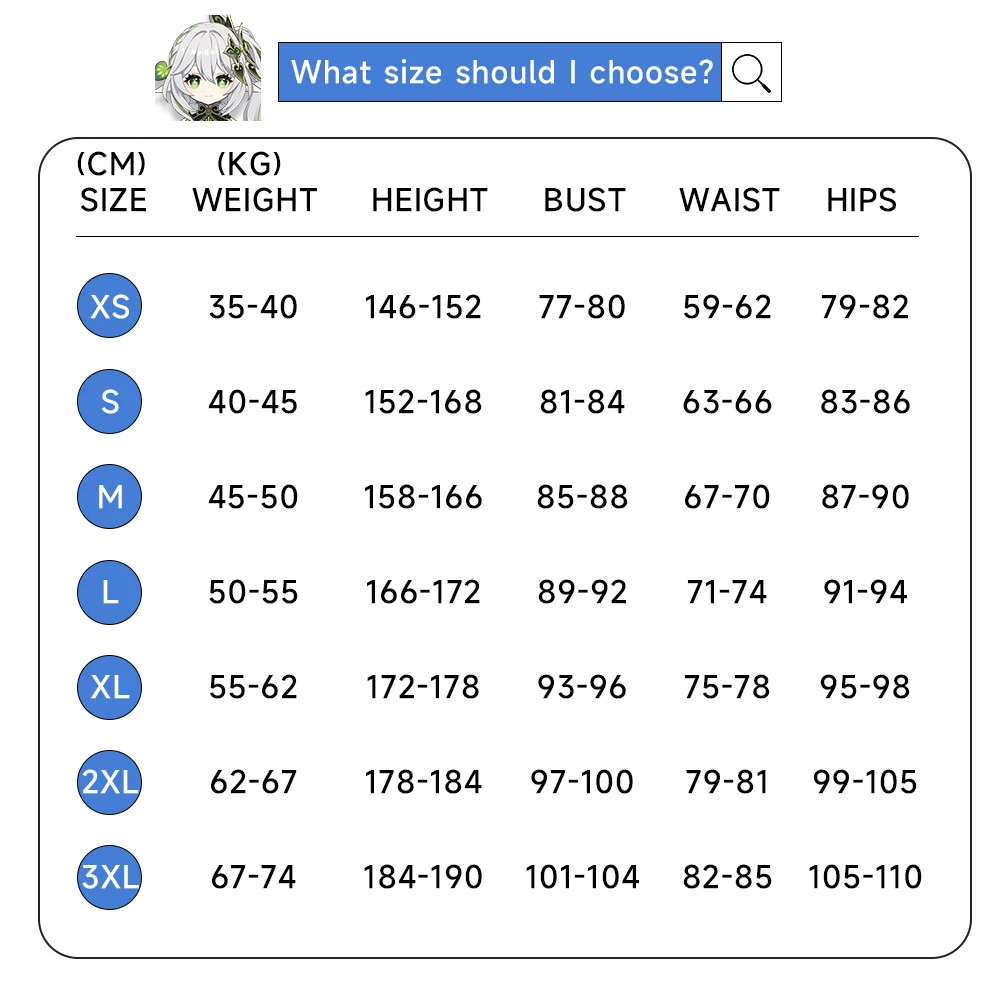Click the BUST column header
The height and width of the screenshot is (1000, 1000).
(x=584, y=200)
